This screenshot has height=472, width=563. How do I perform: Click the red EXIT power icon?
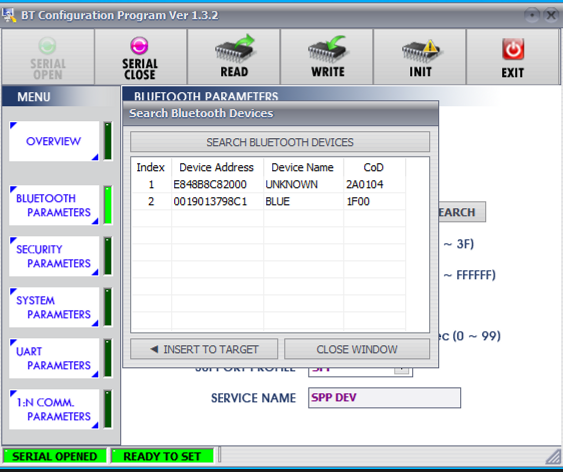(x=513, y=49)
